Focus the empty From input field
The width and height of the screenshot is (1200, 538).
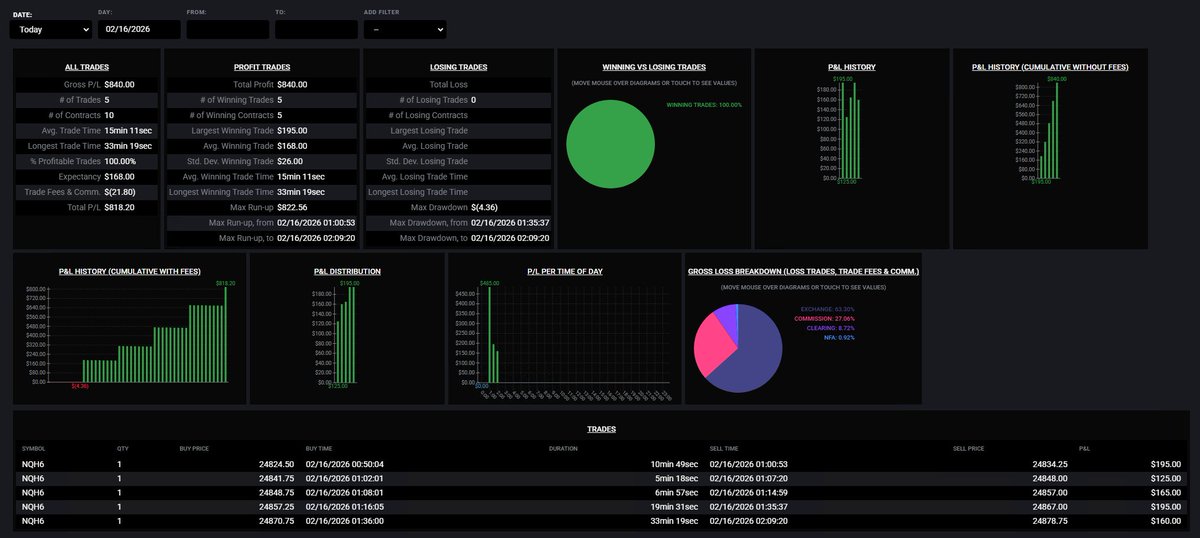[x=227, y=30]
